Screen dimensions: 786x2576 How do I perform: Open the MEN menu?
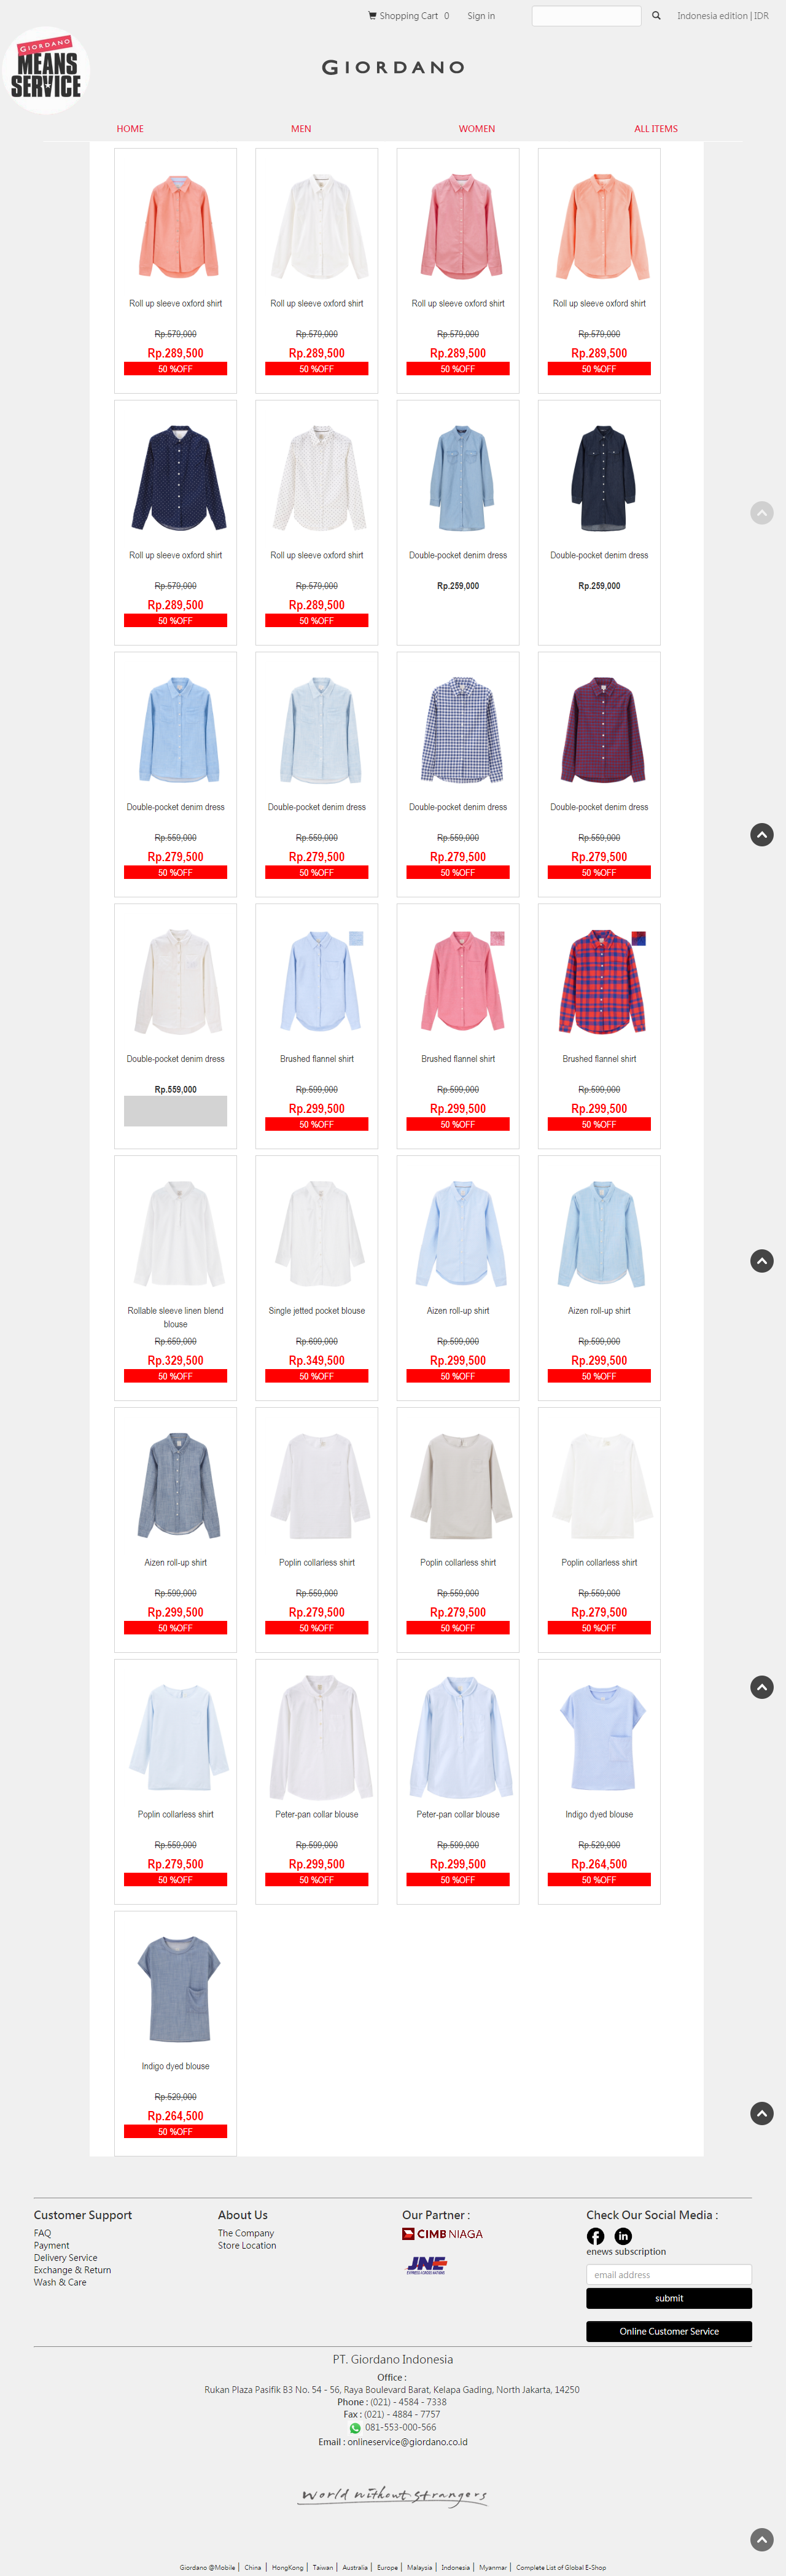[301, 129]
